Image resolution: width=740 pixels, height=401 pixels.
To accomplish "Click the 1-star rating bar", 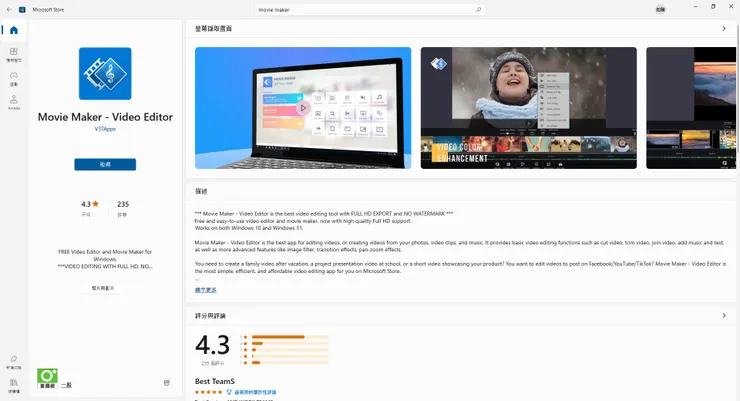I will click(290, 362).
